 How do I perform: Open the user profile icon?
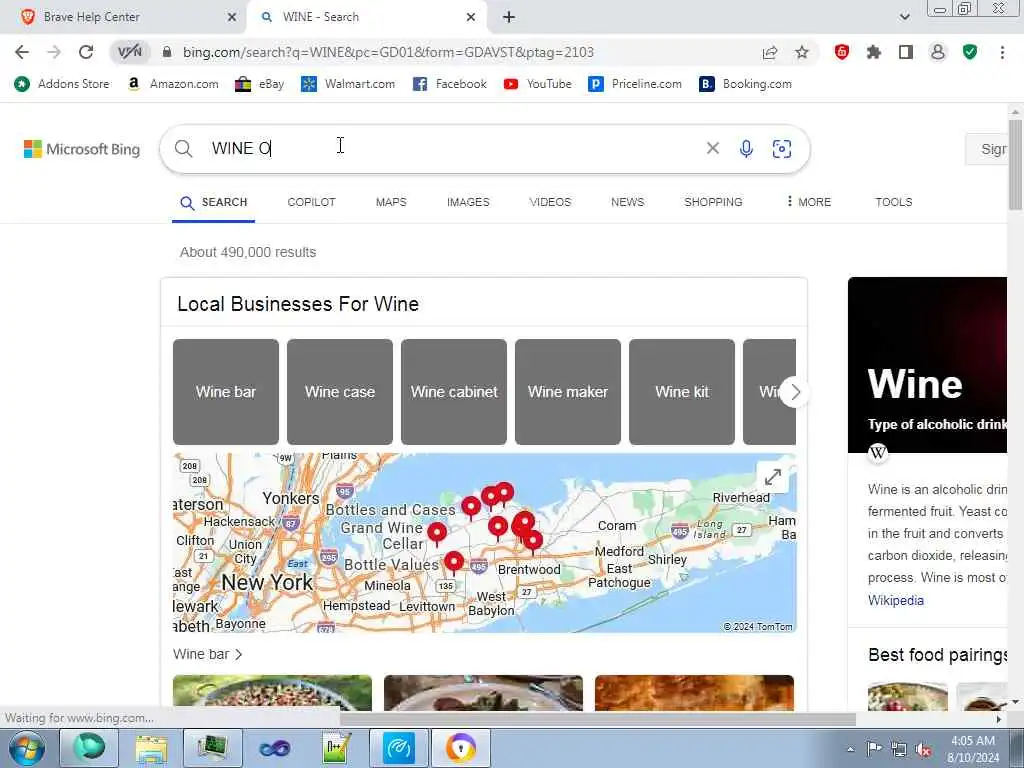click(x=938, y=52)
